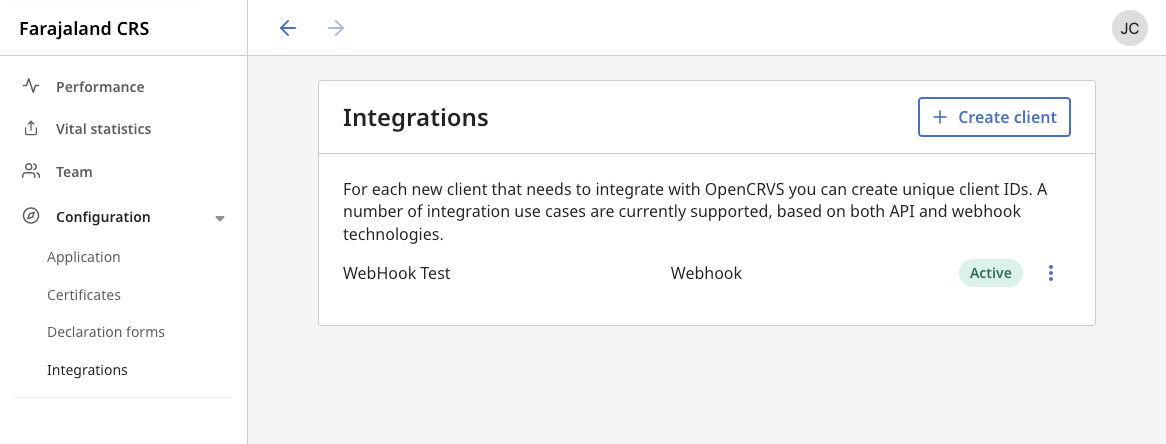
Task: Go back with the left arrow
Action: click(x=288, y=28)
